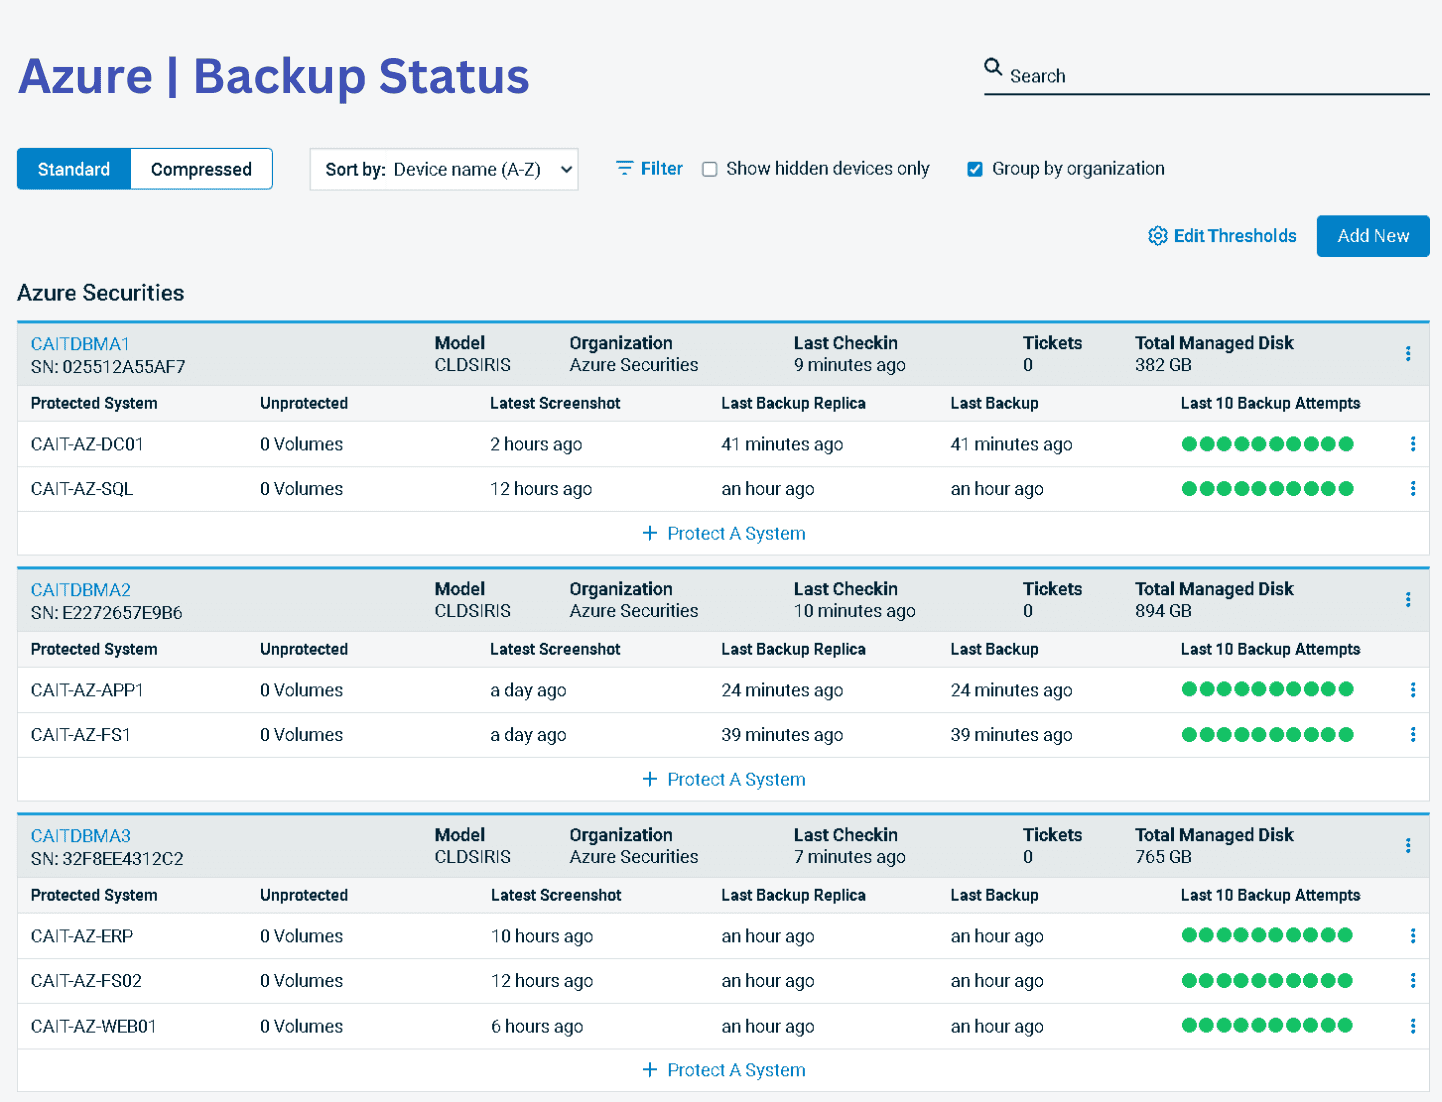This screenshot has width=1442, height=1102.
Task: Click the search magnifier icon
Action: 992,67
